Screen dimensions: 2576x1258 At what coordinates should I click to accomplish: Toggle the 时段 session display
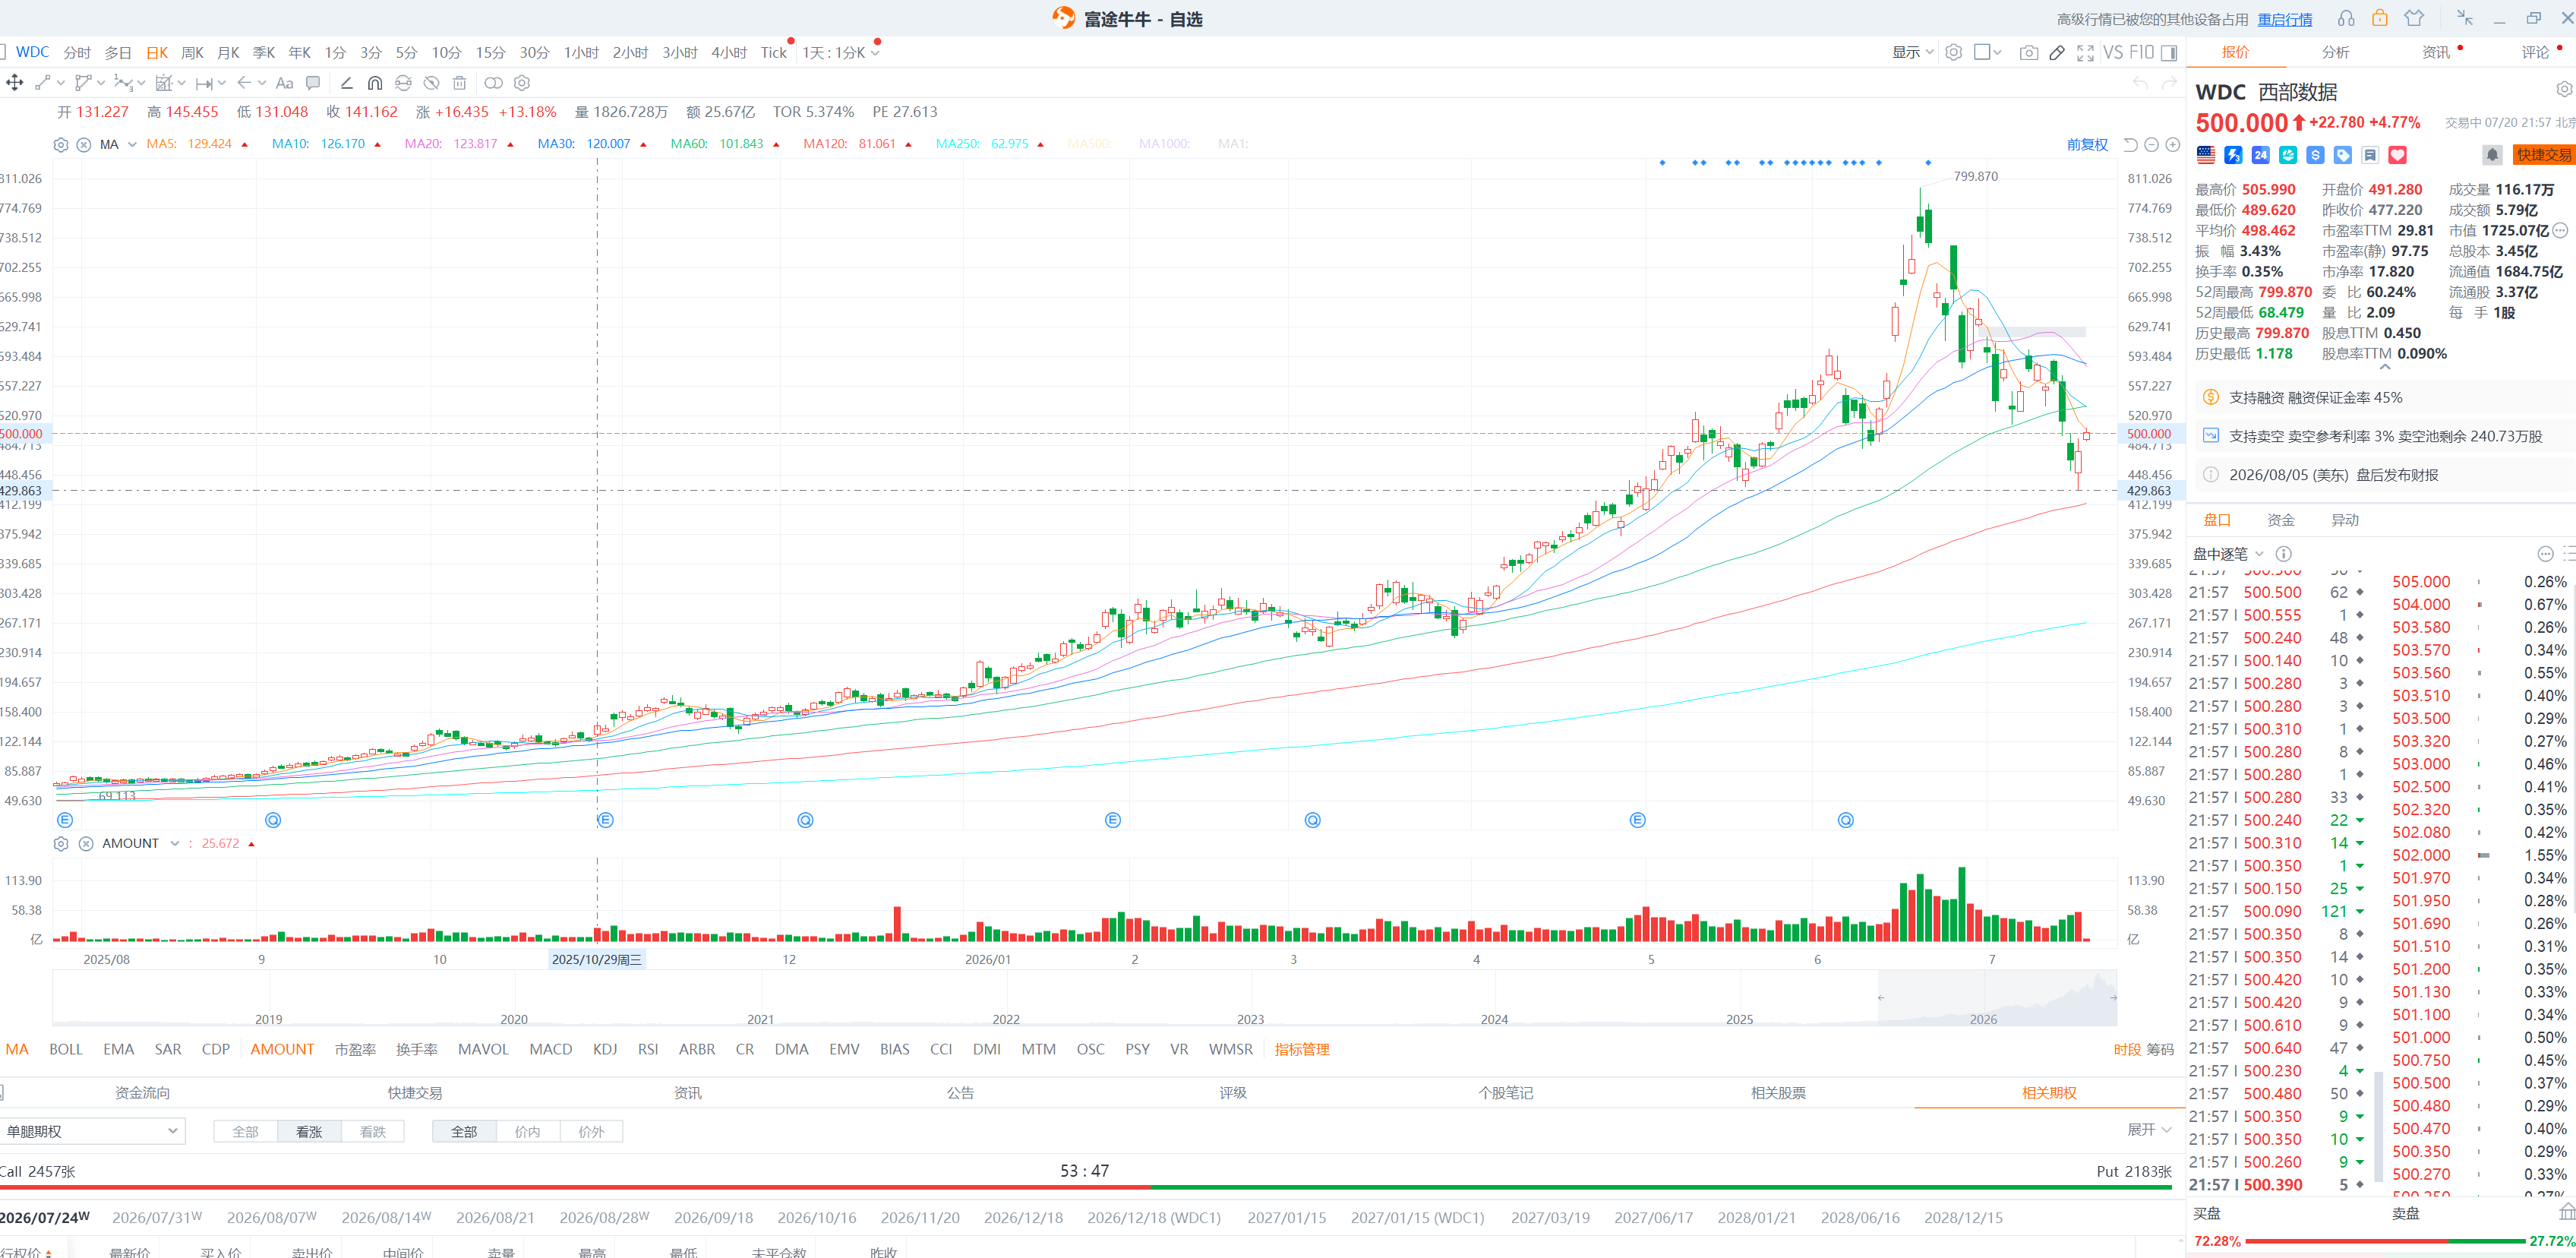(x=2127, y=1050)
